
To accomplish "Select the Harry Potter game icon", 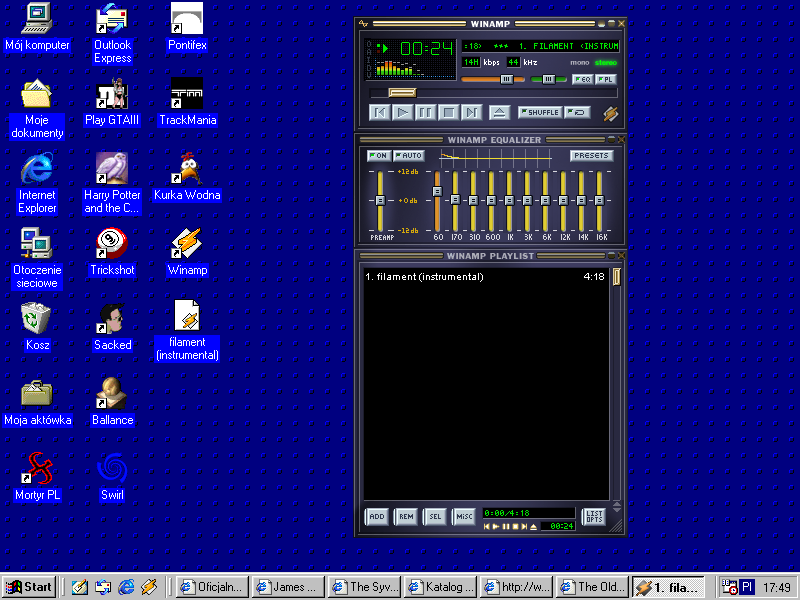I will [112, 184].
